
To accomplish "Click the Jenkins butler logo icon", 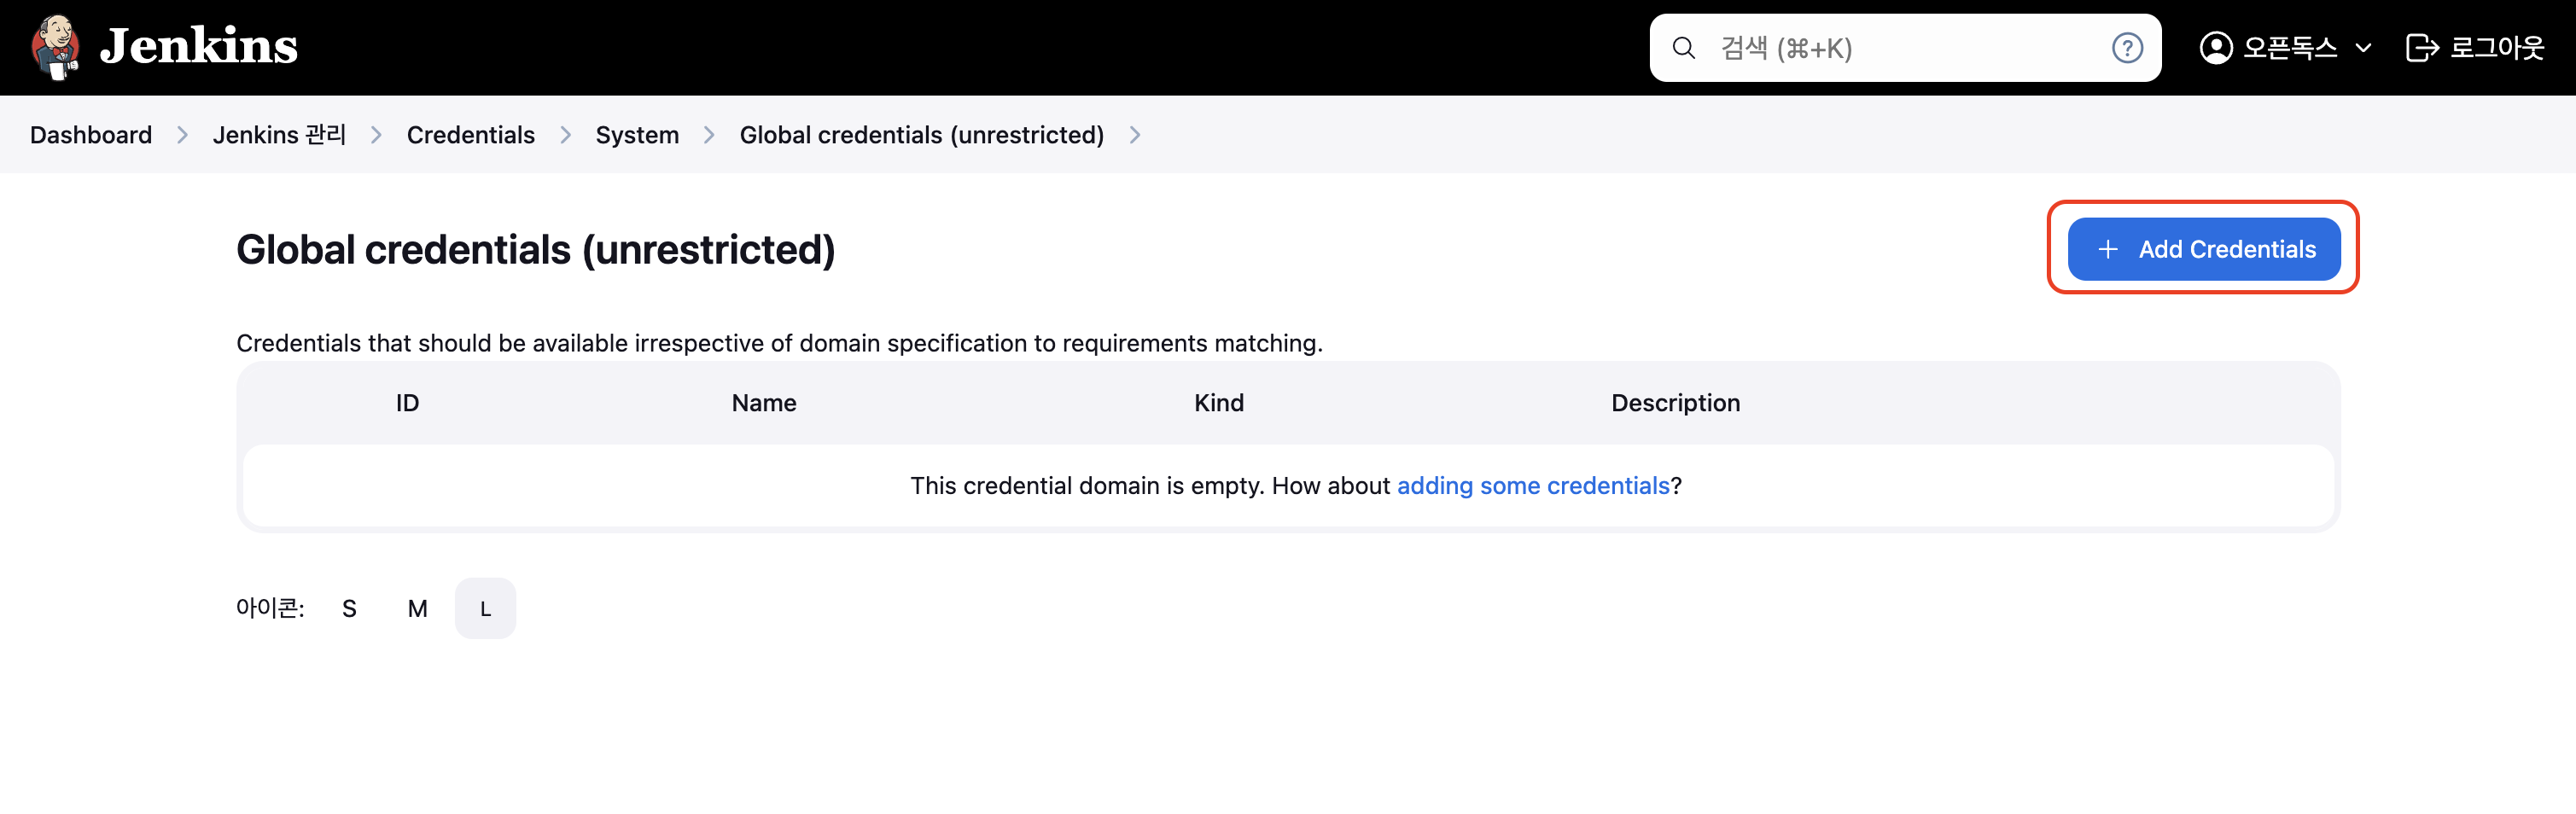I will coord(55,47).
